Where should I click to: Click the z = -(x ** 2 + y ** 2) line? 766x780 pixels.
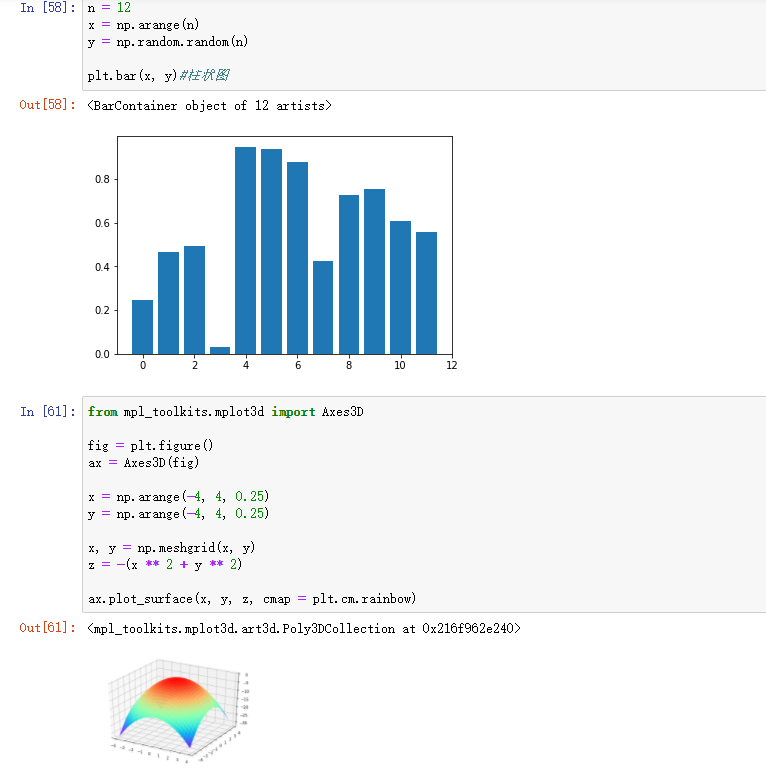165,565
